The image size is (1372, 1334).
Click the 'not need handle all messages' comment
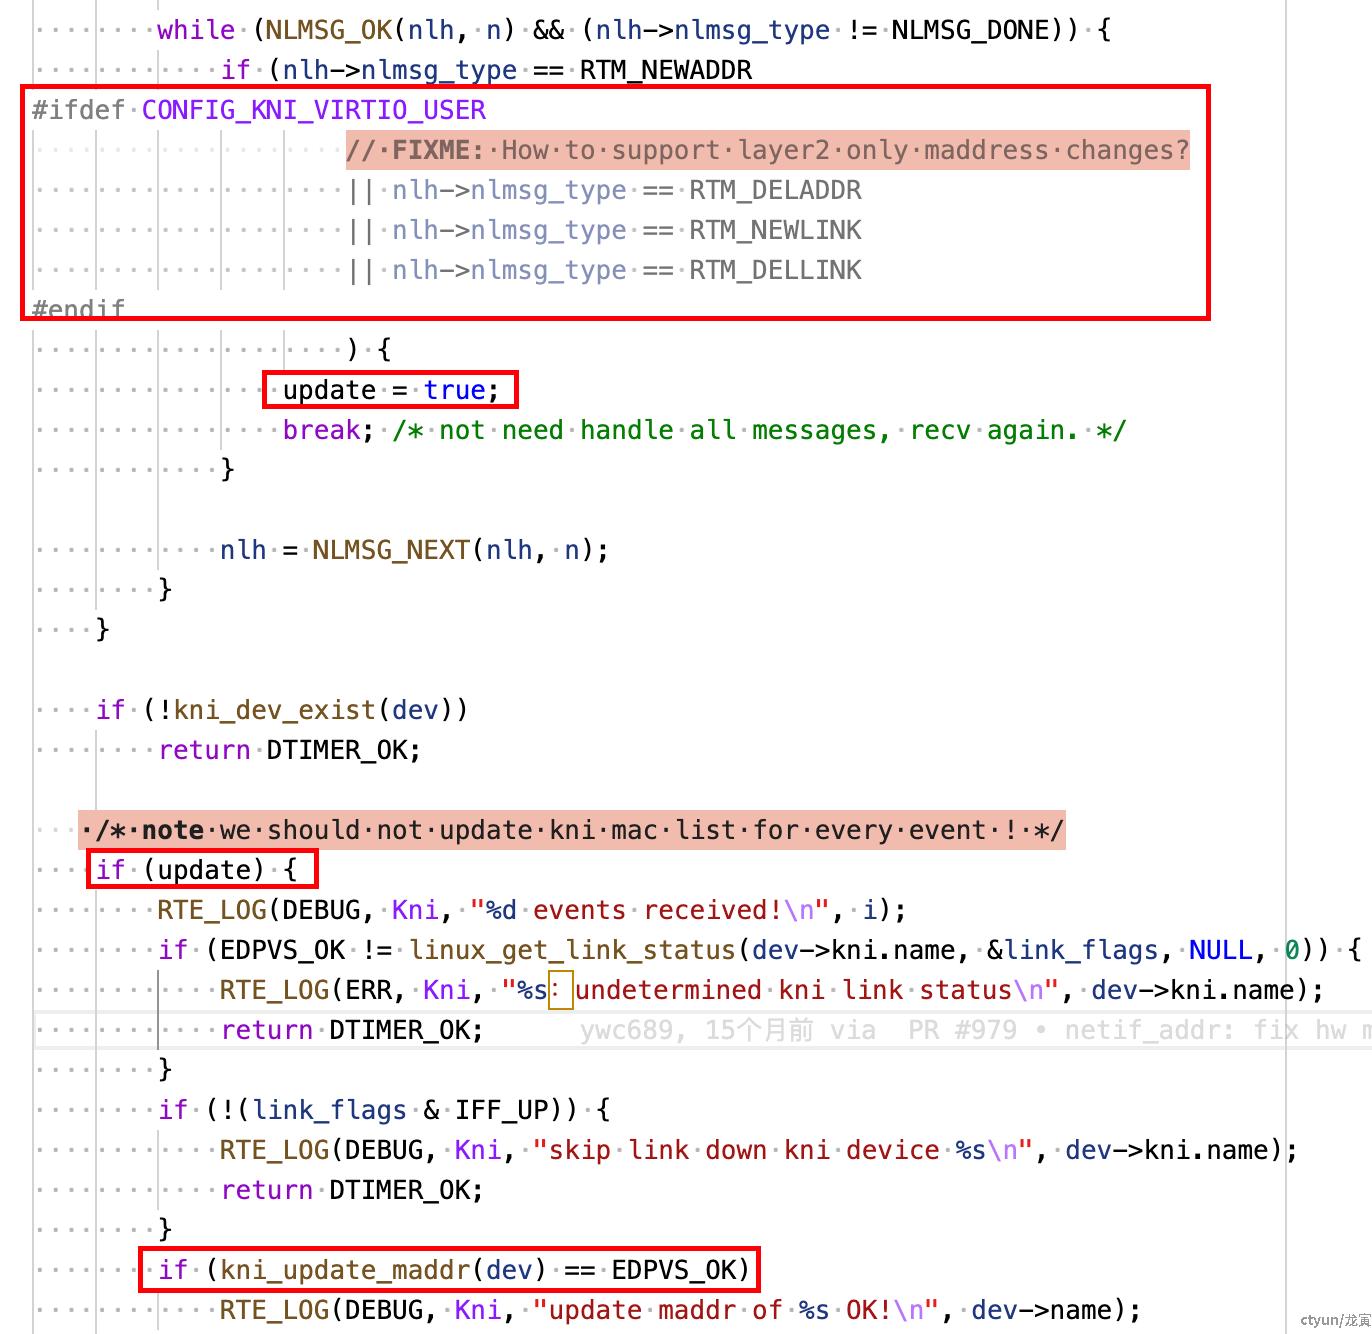760,430
